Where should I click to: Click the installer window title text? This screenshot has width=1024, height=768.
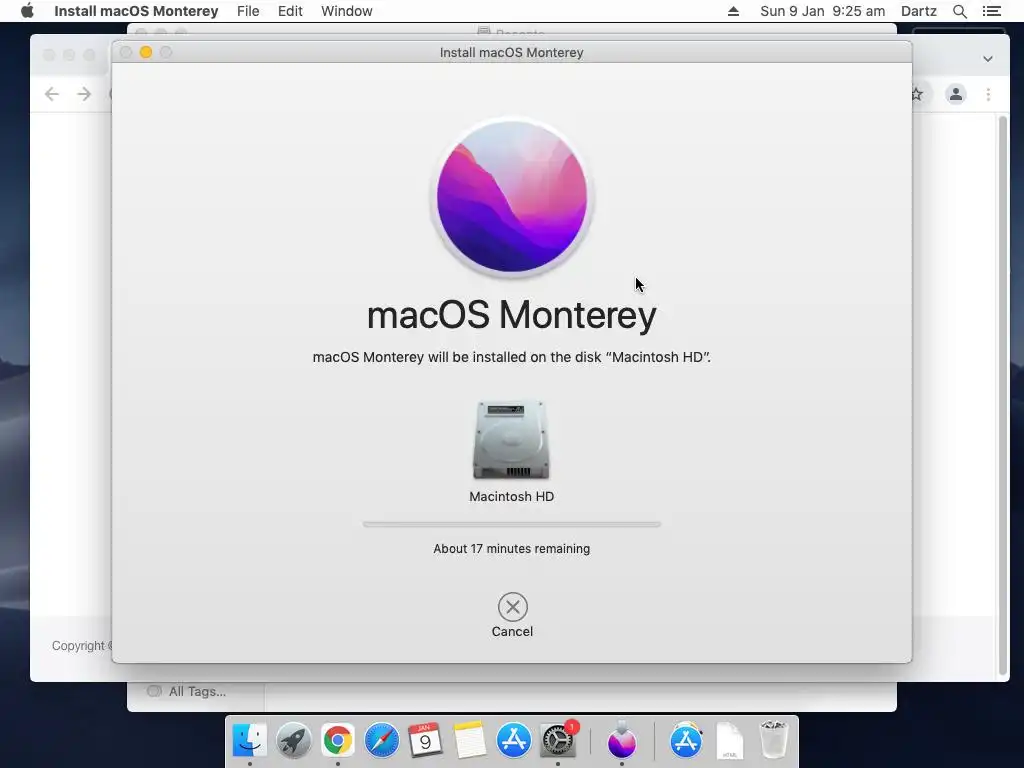point(511,52)
